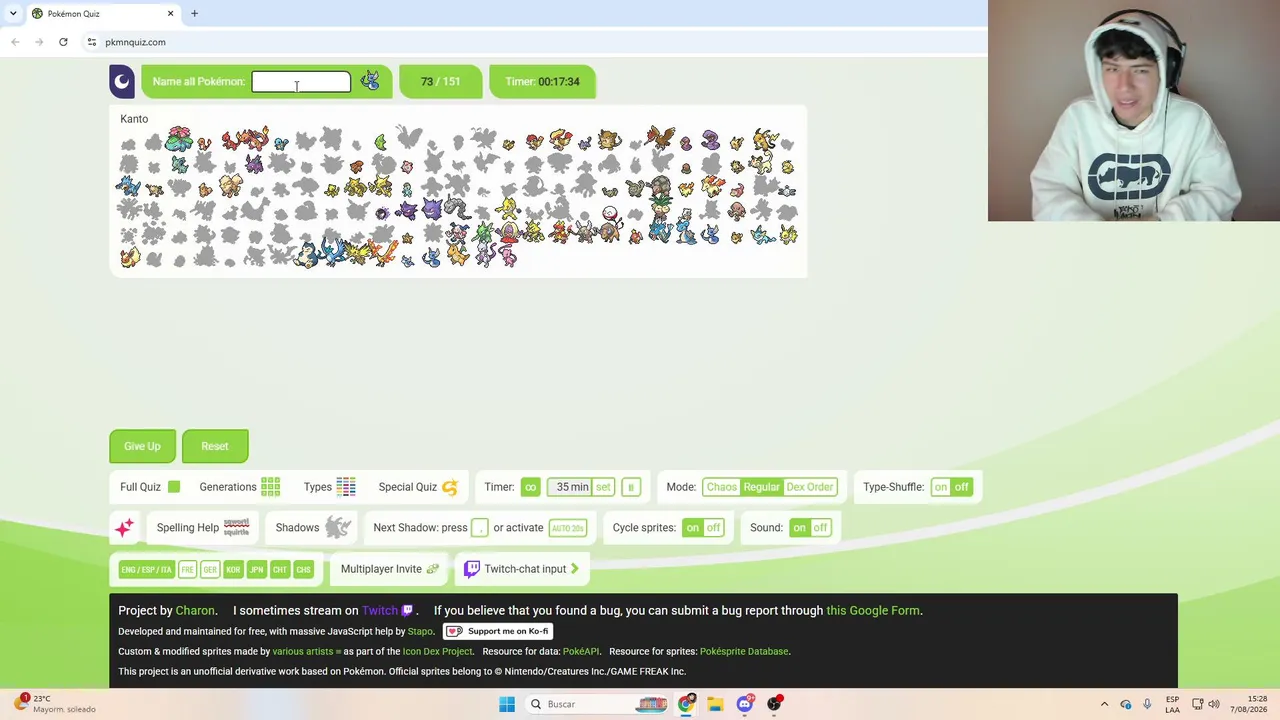Viewport: 1280px width, 720px height.
Task: Open the Icon Dex Project link
Action: pyautogui.click(x=437, y=652)
